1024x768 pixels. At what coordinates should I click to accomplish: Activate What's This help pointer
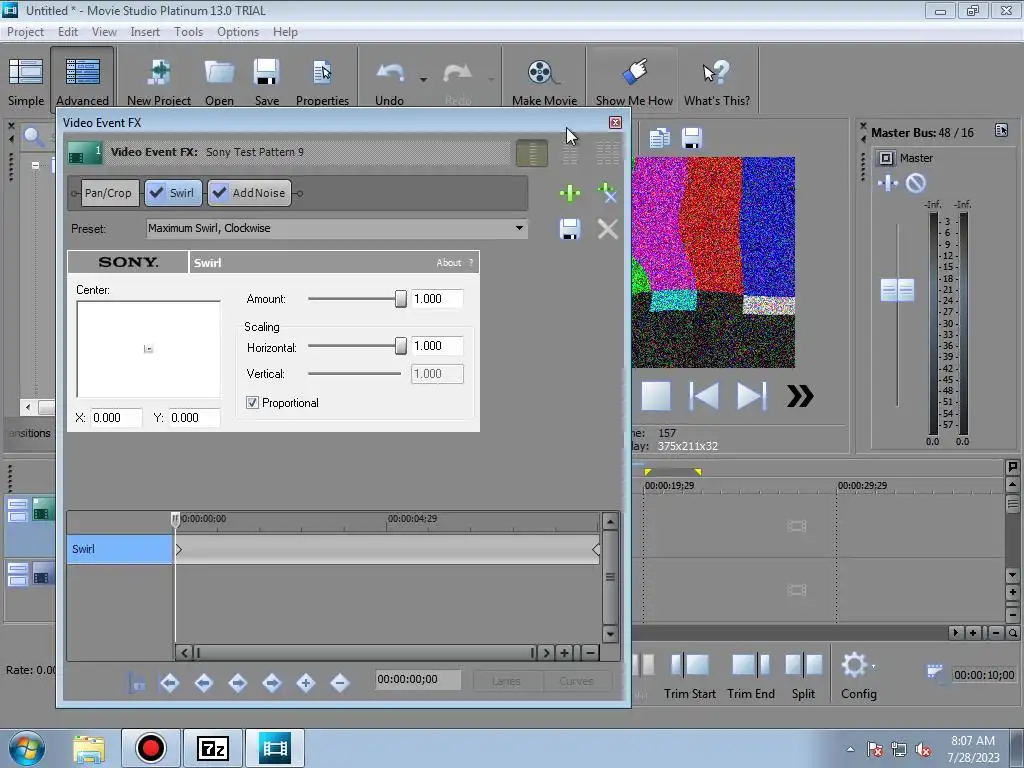(717, 81)
